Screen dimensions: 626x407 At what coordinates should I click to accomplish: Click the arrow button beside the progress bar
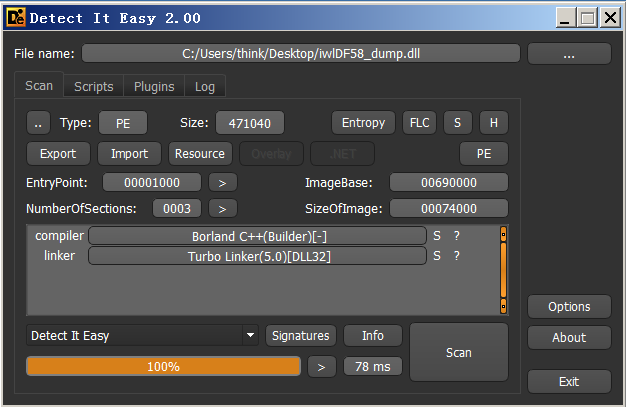pos(322,367)
